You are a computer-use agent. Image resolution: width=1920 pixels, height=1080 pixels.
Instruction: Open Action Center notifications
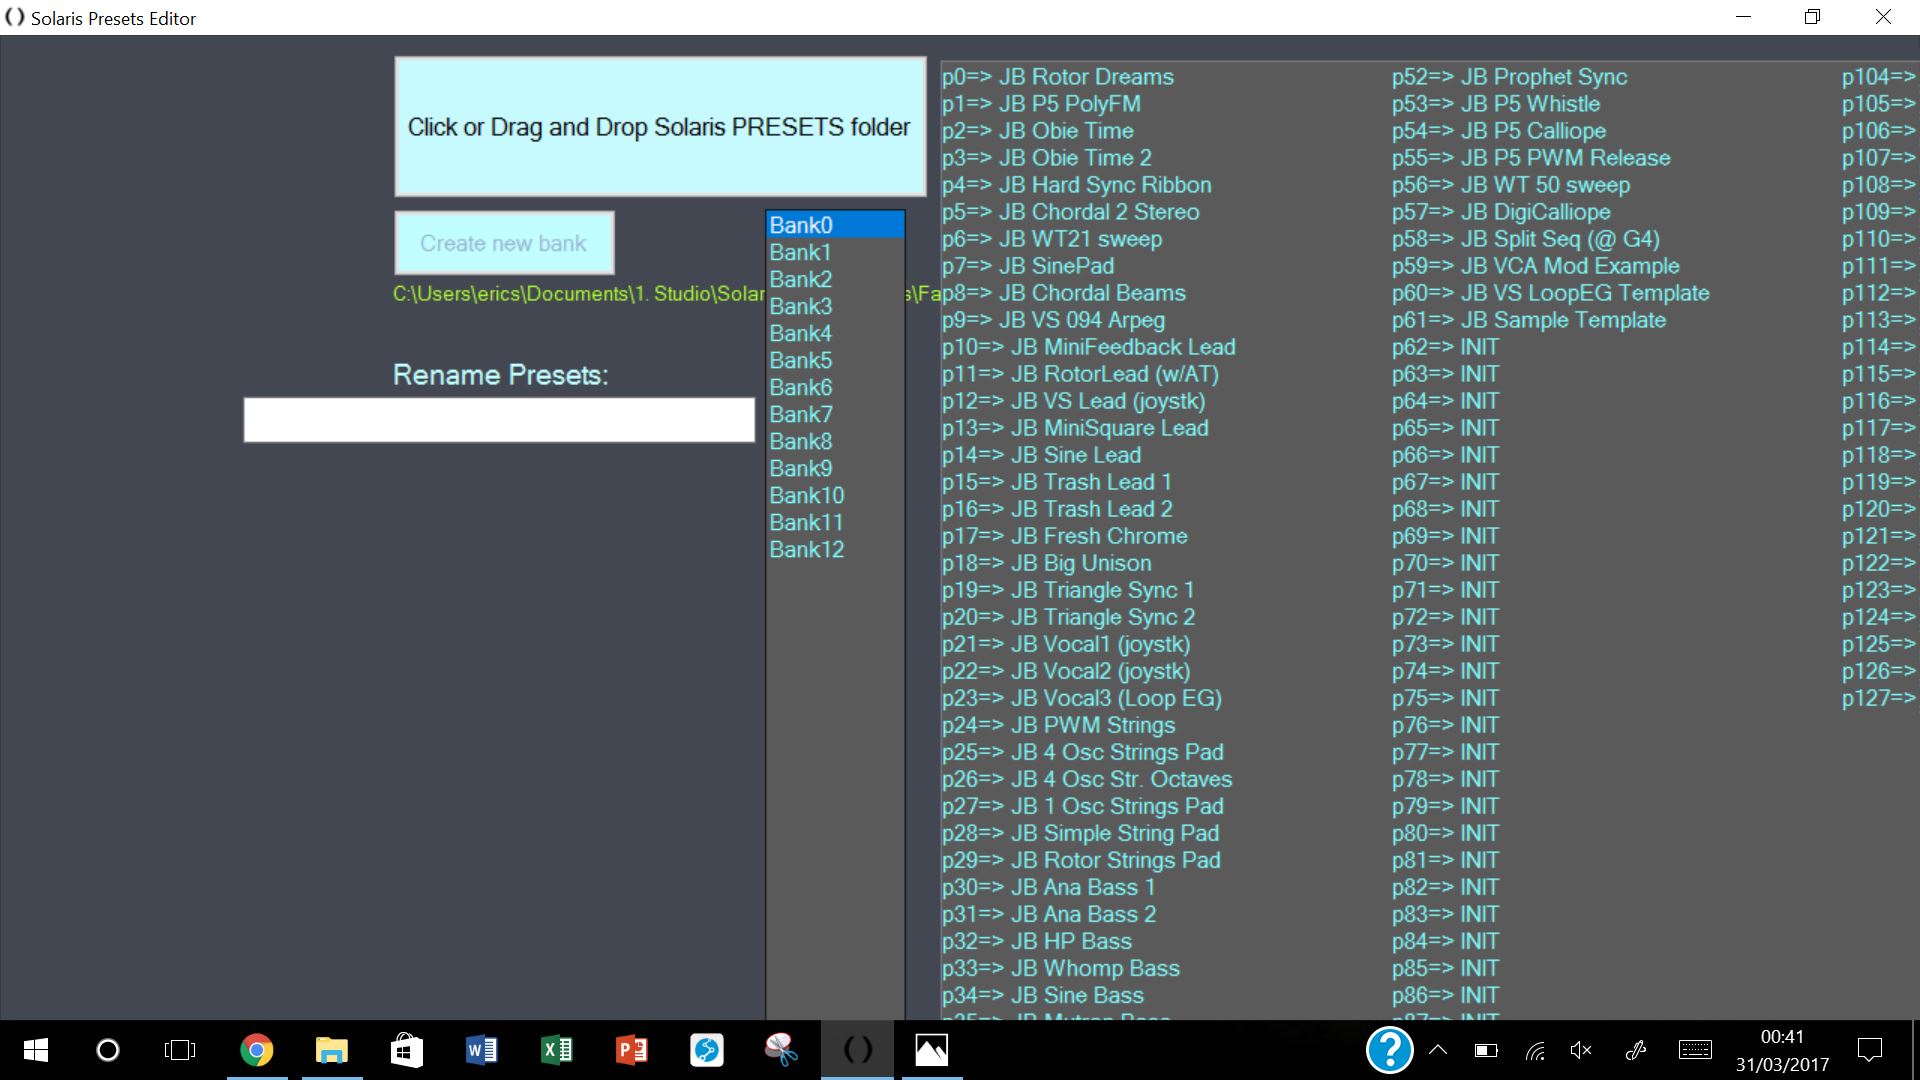coord(1869,1050)
